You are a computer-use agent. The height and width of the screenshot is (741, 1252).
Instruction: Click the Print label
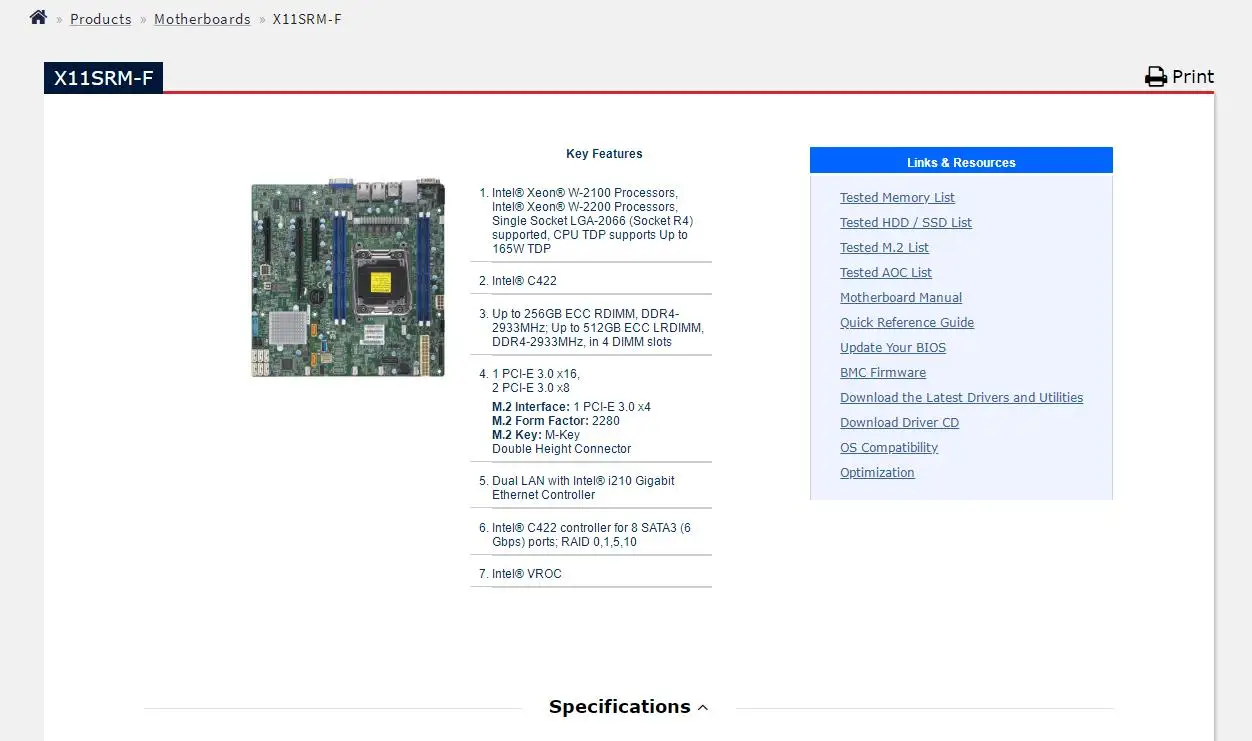[1193, 77]
